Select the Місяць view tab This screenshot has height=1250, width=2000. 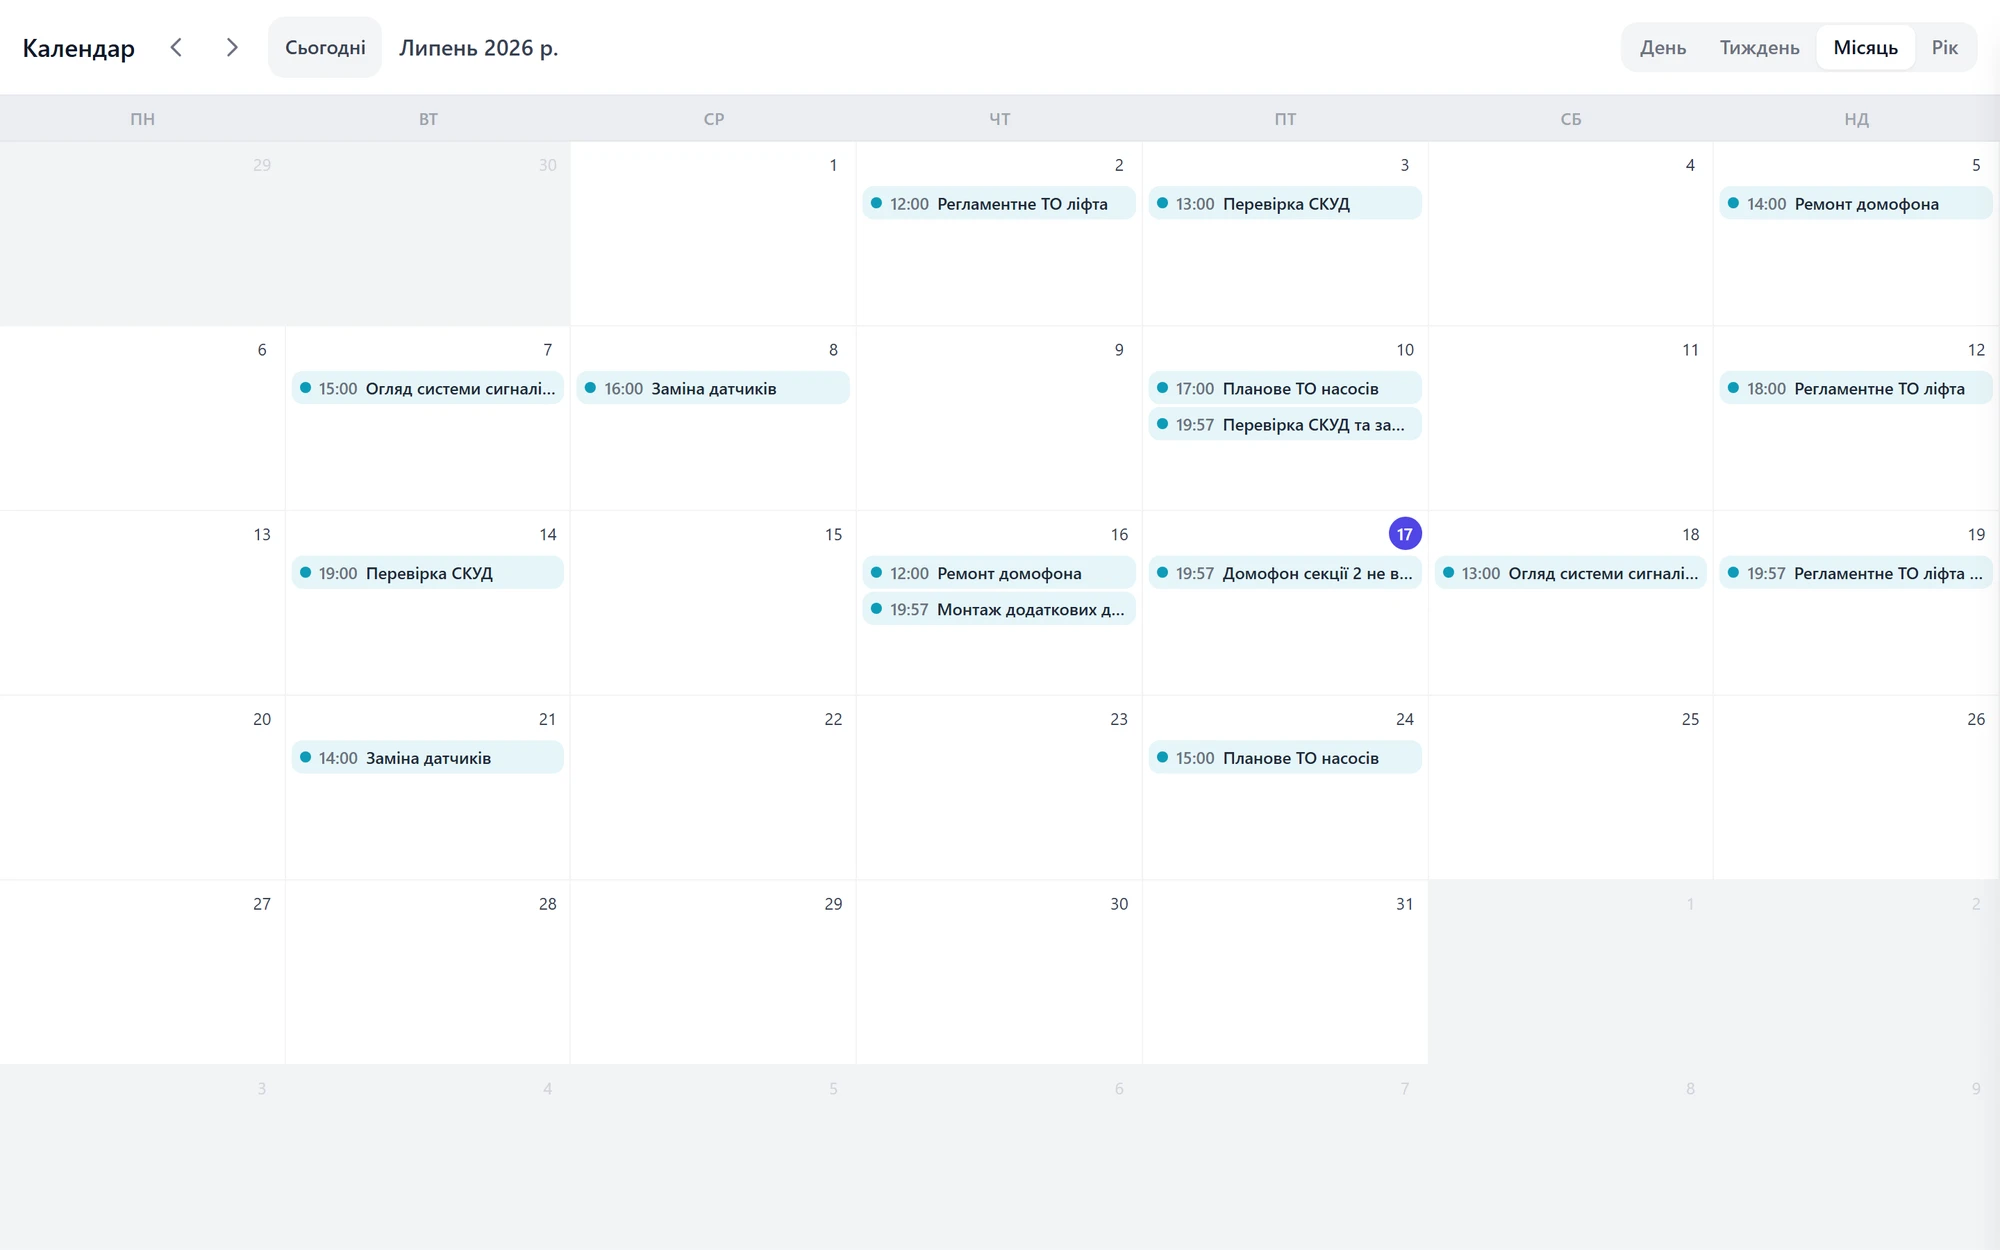pos(1865,47)
